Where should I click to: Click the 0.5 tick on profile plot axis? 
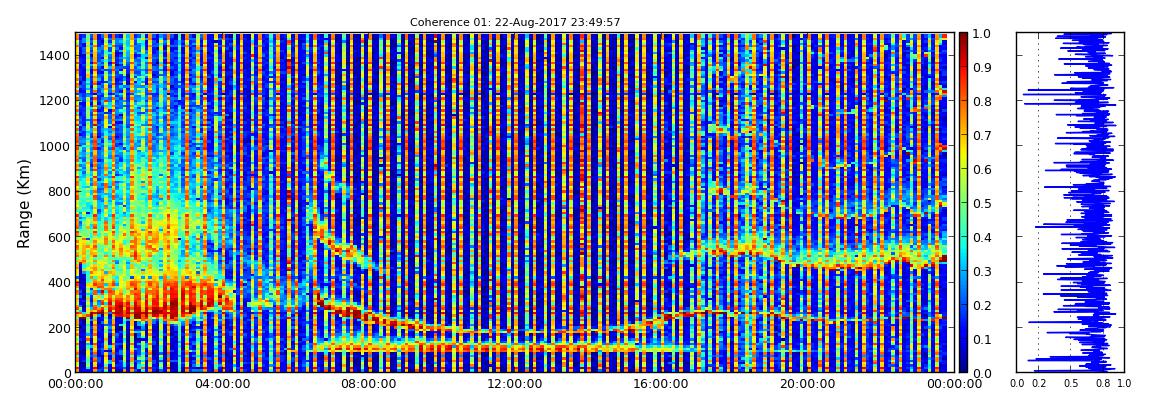pyautogui.click(x=1070, y=383)
